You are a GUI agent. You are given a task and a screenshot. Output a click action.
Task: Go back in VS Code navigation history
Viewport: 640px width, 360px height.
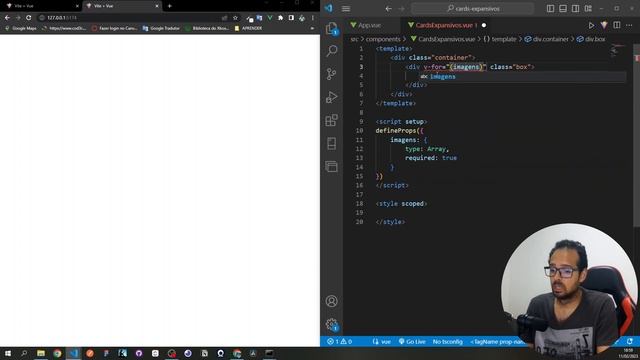coord(388,9)
